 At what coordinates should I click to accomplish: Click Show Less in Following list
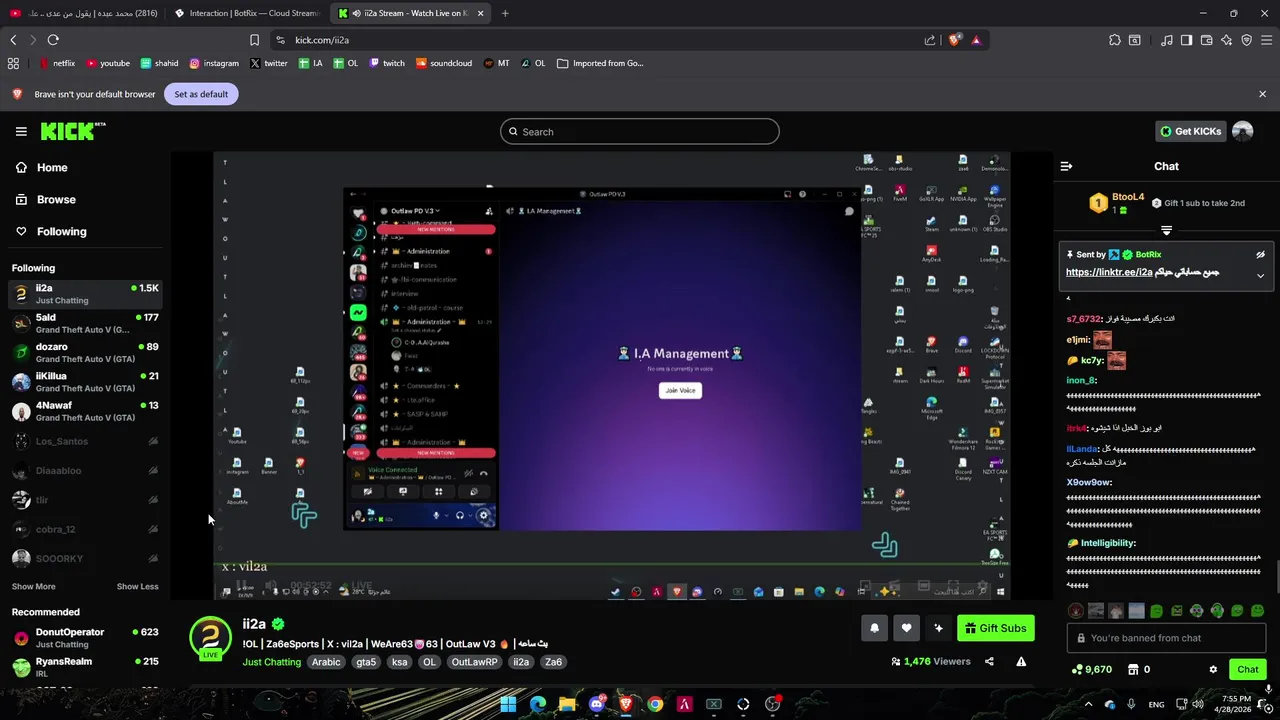point(137,586)
